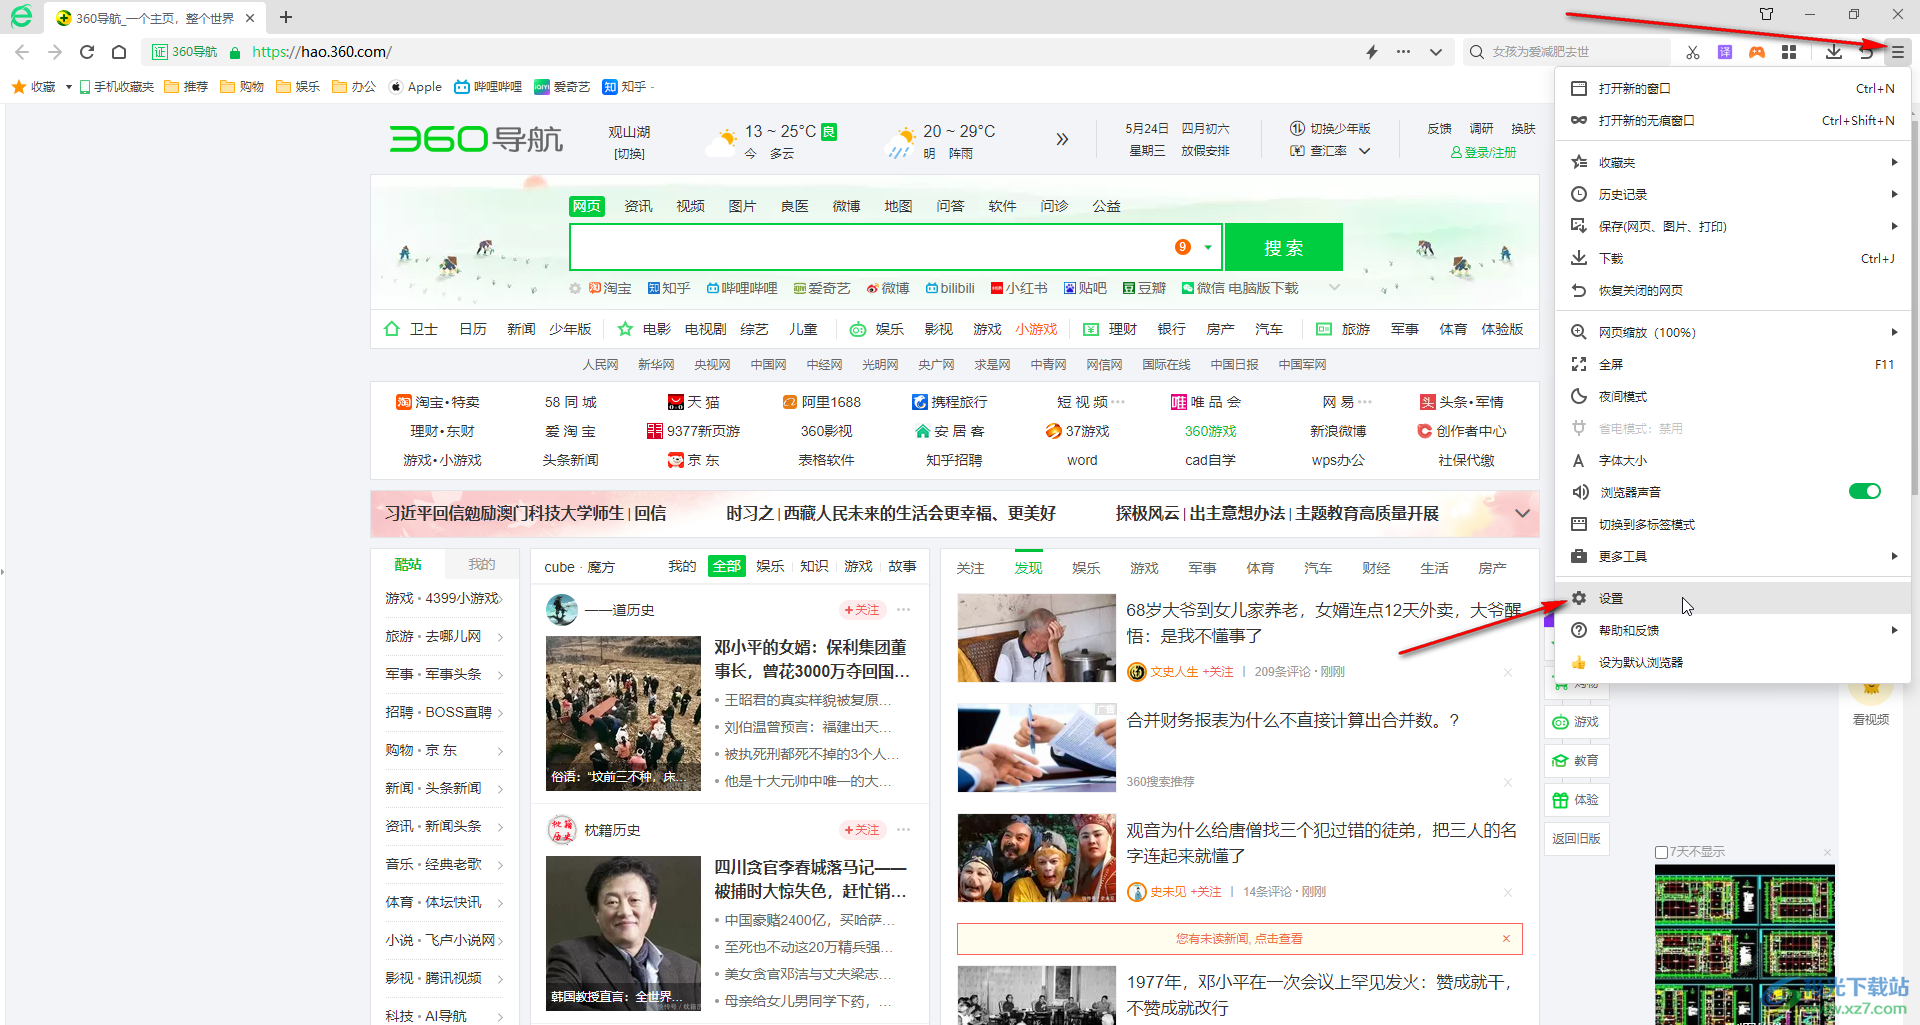Open the extensions grid icon
The height and width of the screenshot is (1025, 1920).
(1789, 52)
